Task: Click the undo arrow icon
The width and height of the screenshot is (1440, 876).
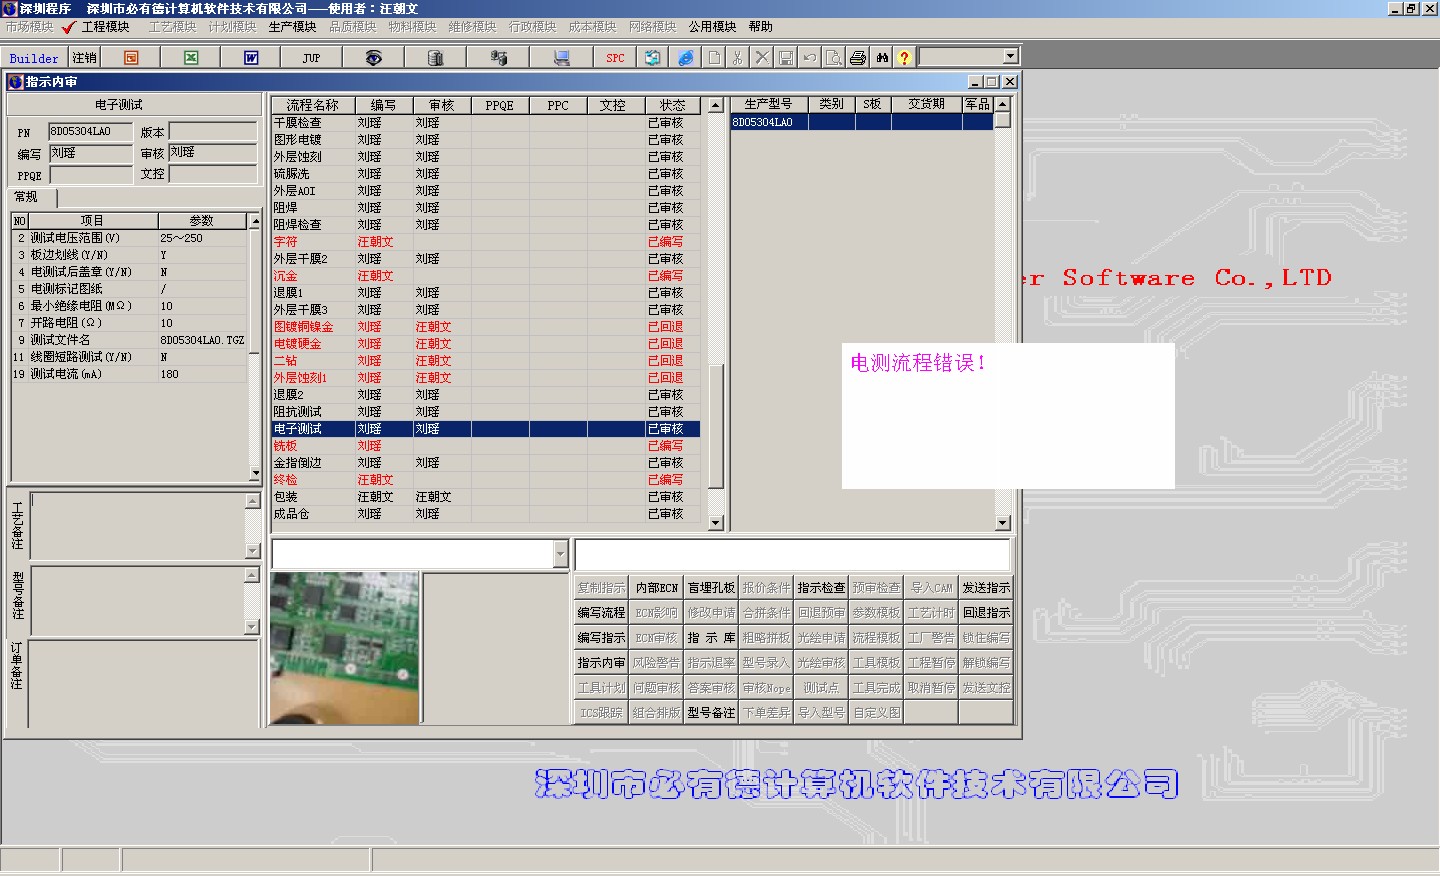Action: [x=810, y=58]
